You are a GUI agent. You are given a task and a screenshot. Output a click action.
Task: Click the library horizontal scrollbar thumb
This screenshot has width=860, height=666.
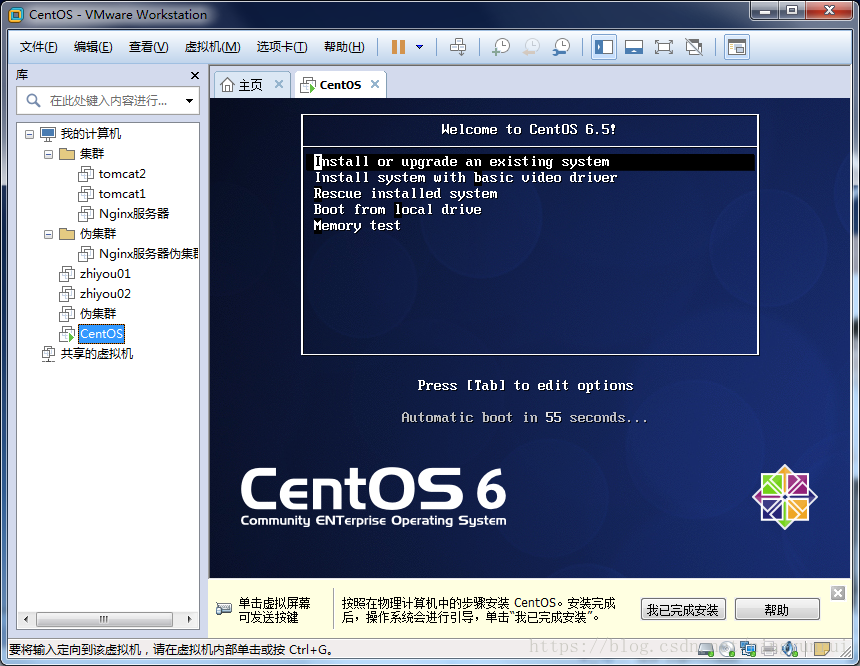point(104,619)
